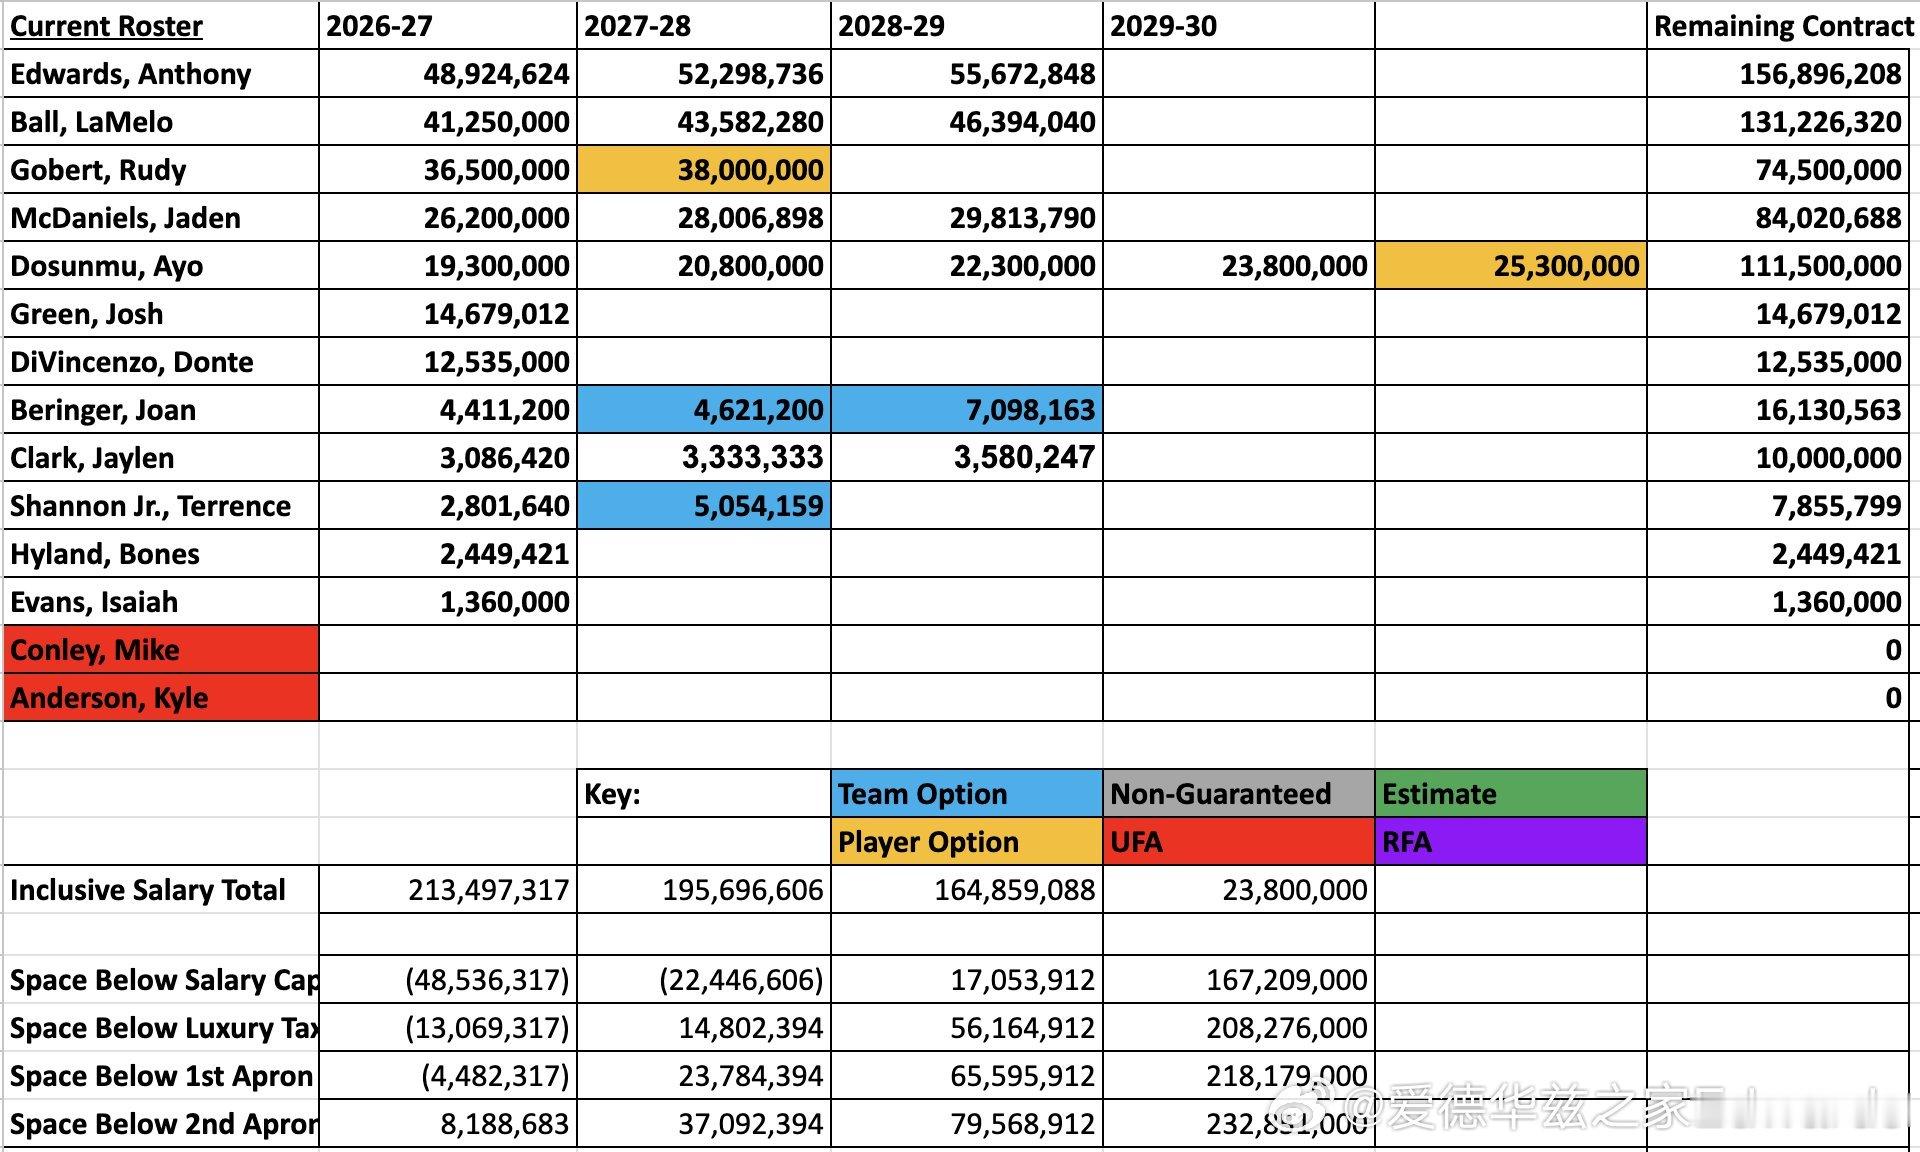Click the 2027-28 column header
Screen dimensions: 1920x1152
704,25
